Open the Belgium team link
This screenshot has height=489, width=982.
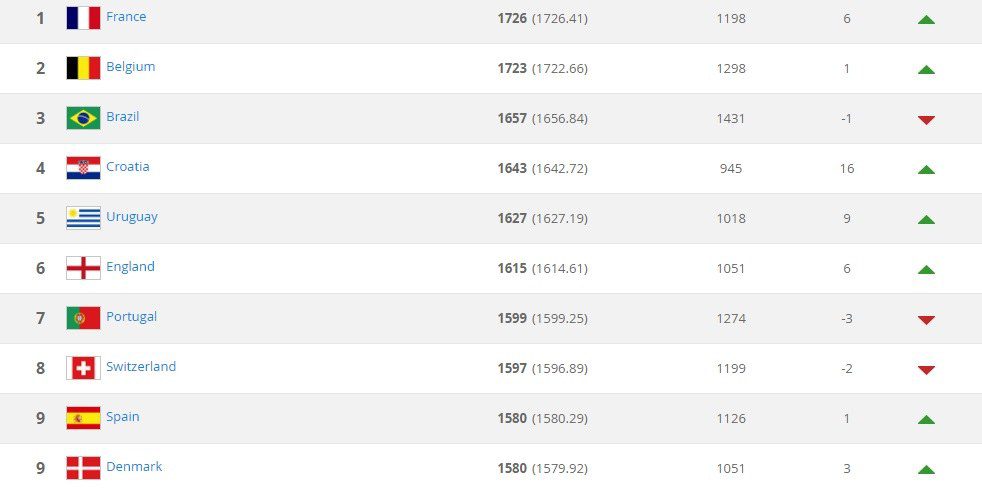[130, 67]
